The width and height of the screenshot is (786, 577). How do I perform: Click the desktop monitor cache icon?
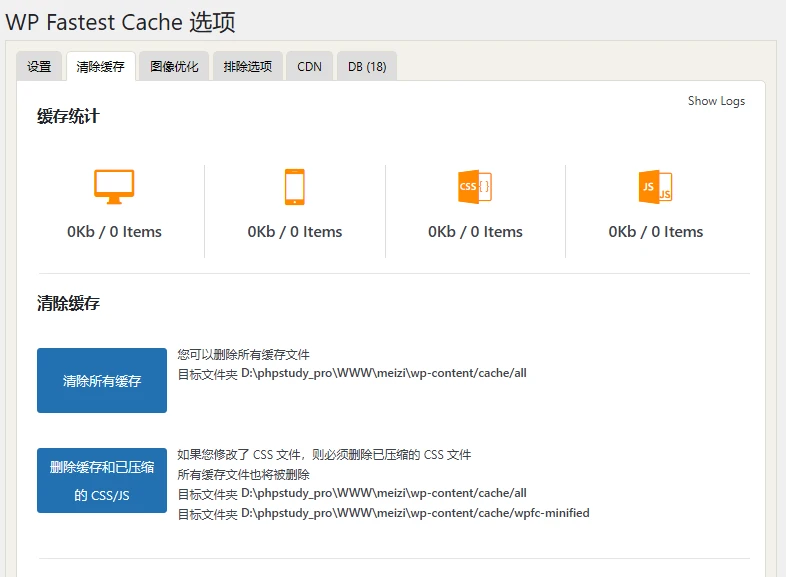[114, 186]
